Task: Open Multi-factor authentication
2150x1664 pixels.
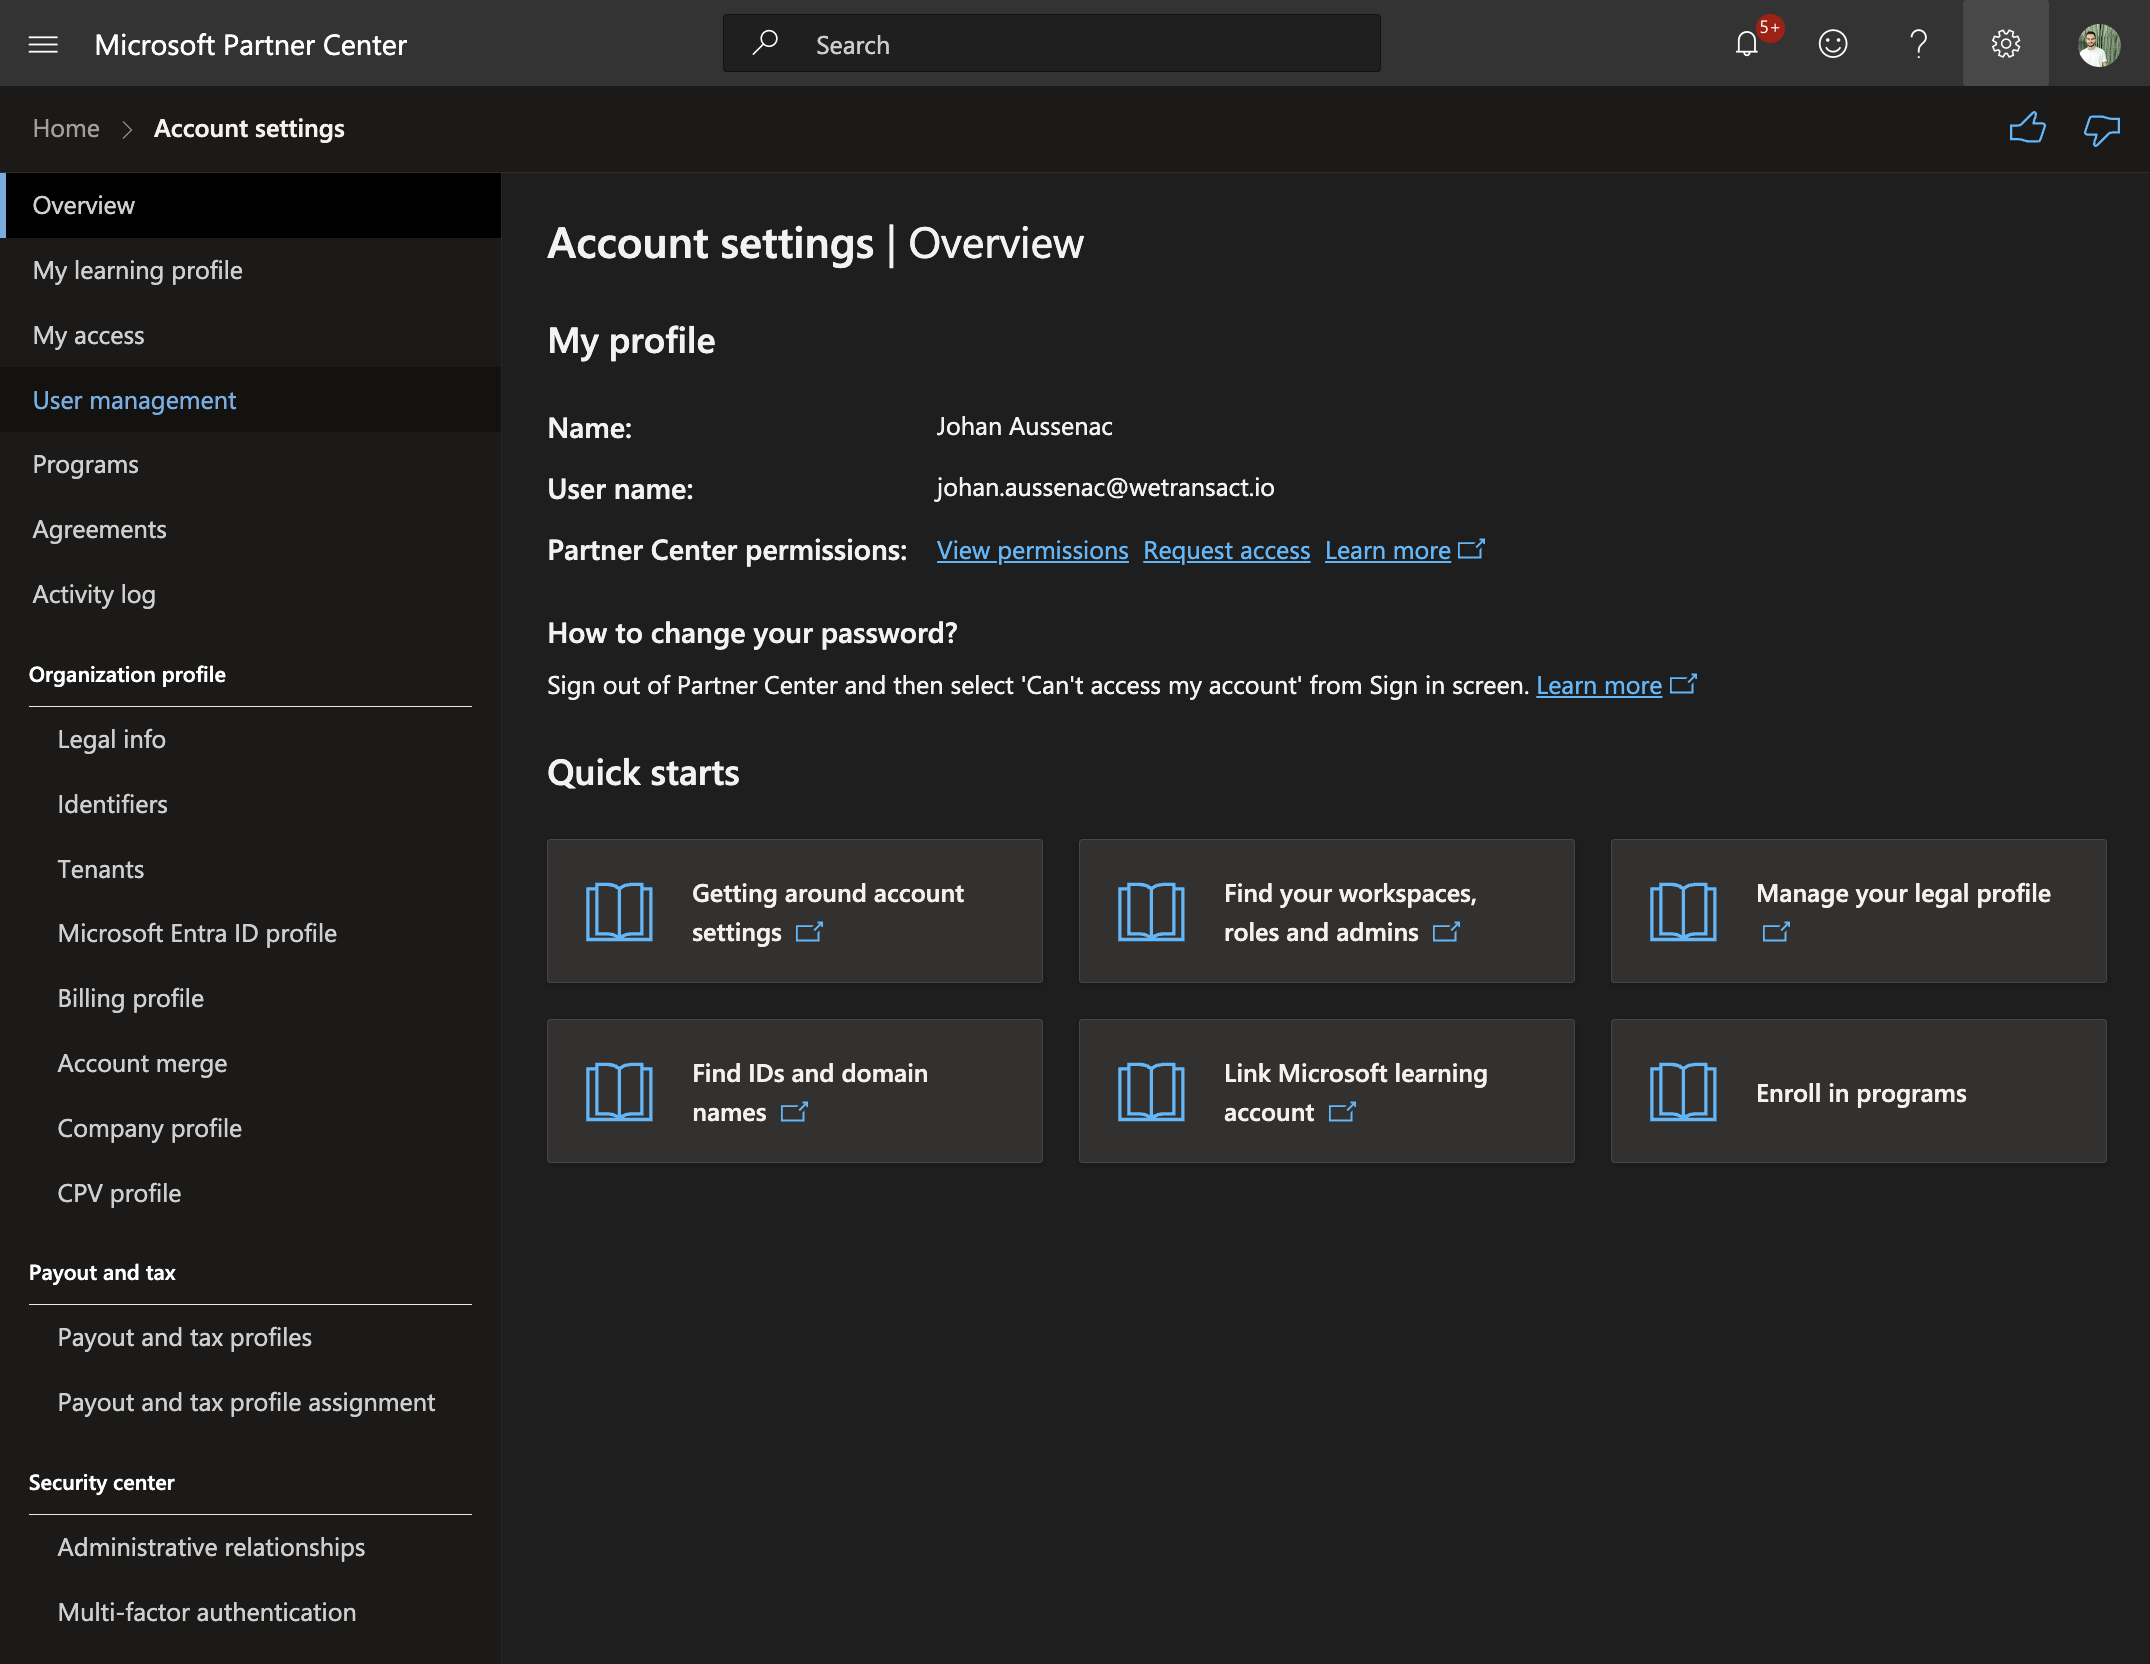Action: [x=250, y=1612]
